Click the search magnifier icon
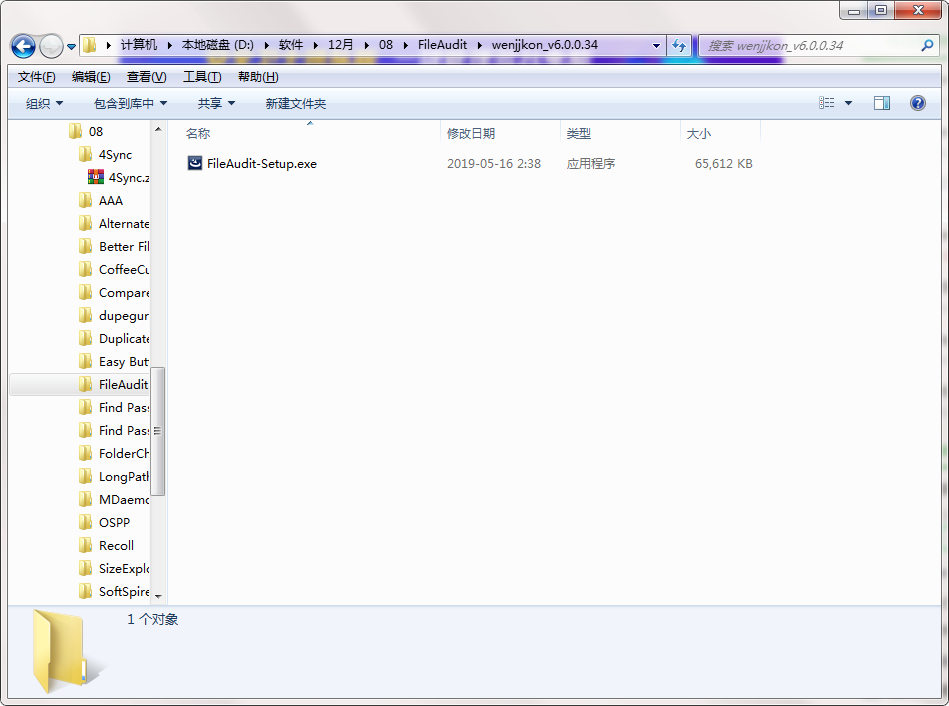 pos(928,45)
